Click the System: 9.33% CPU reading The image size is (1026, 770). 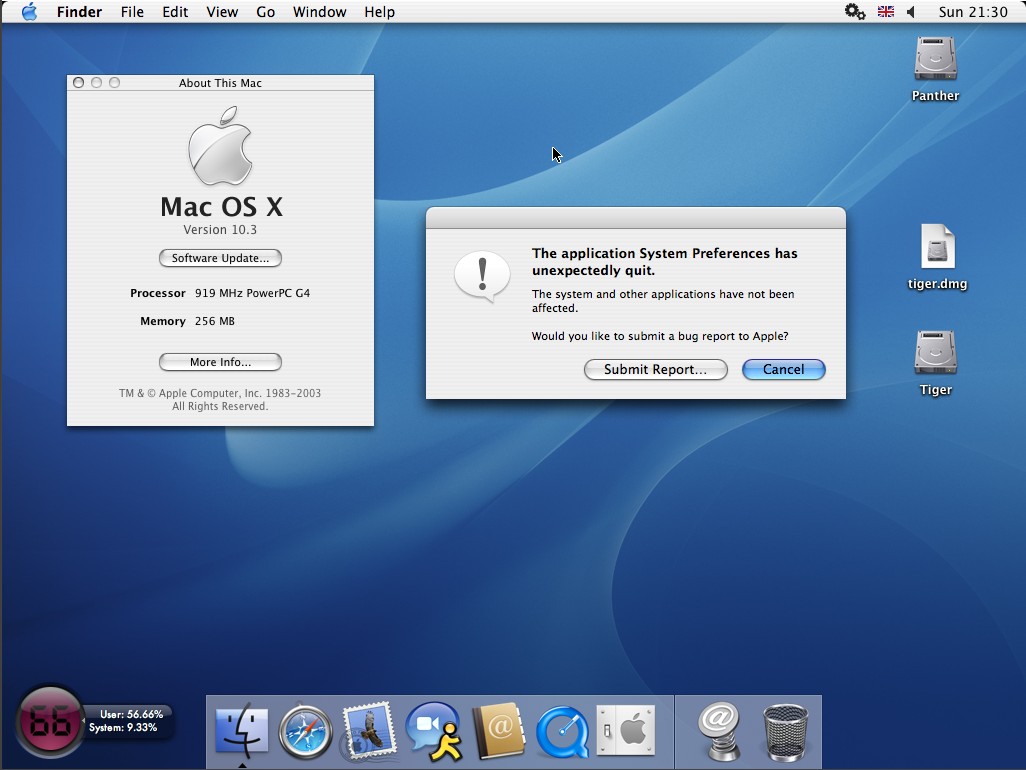click(123, 727)
